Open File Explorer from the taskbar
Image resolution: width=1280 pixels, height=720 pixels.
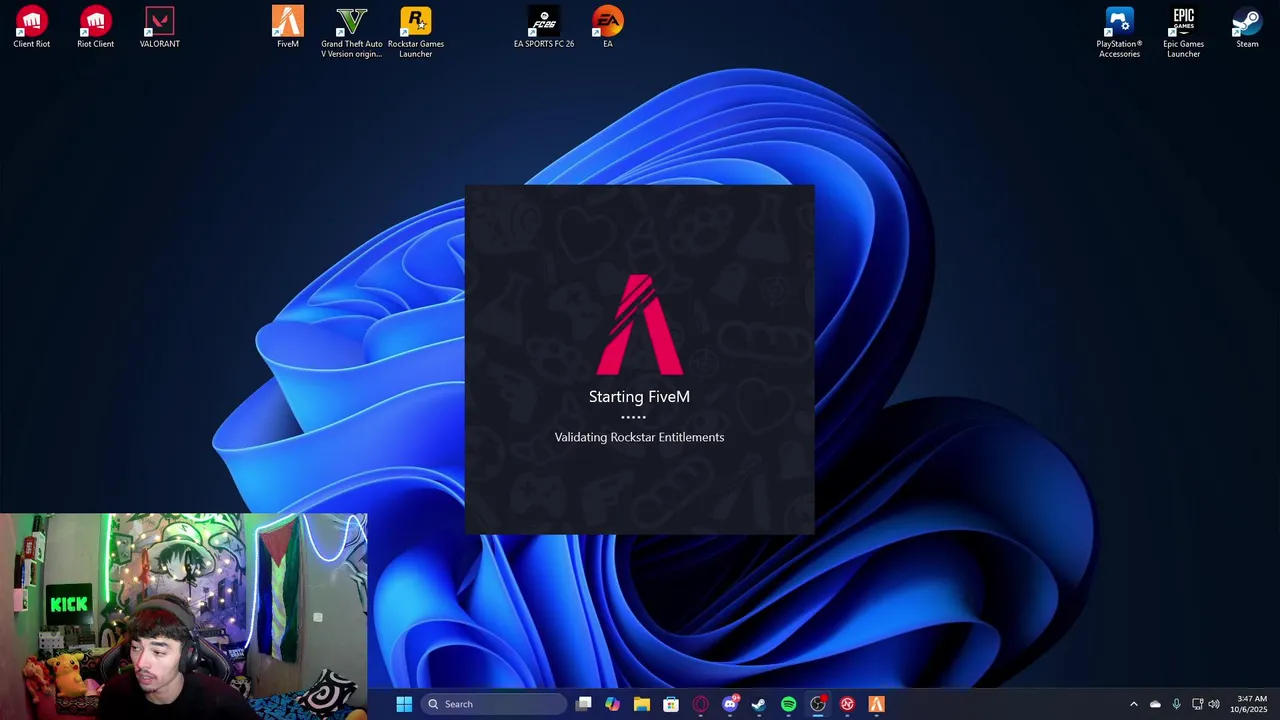(642, 704)
